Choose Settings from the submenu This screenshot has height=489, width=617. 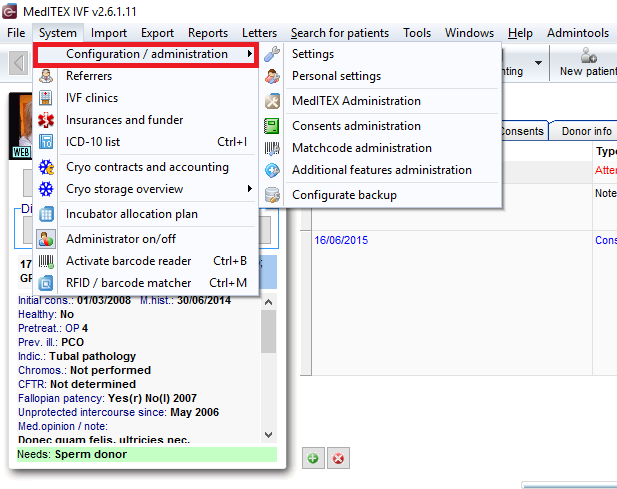[x=381, y=54]
